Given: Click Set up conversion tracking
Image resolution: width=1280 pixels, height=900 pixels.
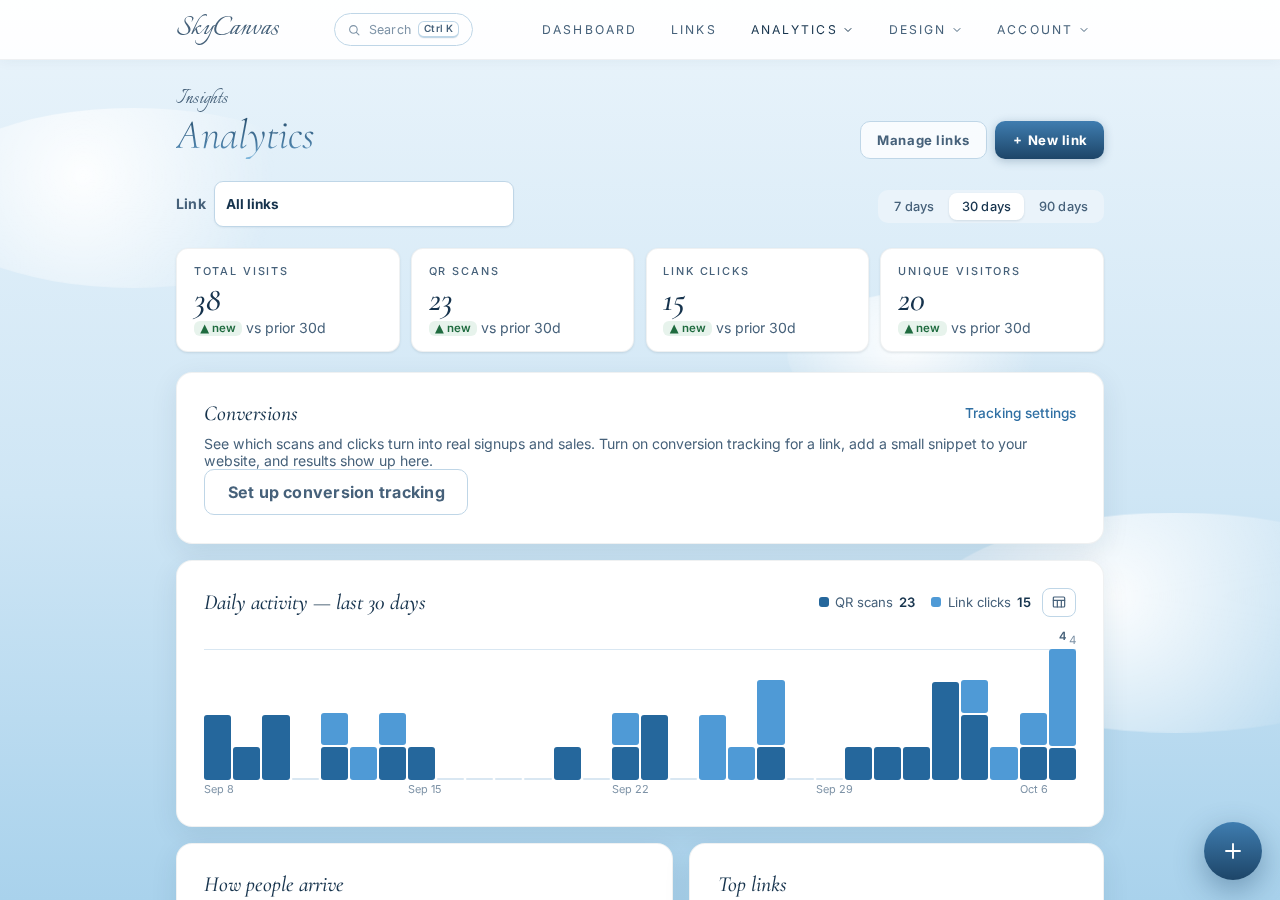Looking at the screenshot, I should [x=336, y=492].
